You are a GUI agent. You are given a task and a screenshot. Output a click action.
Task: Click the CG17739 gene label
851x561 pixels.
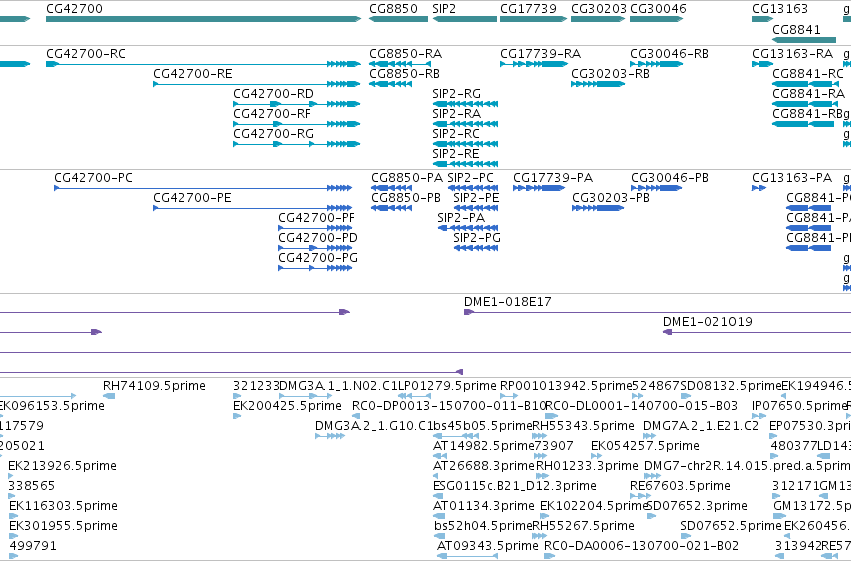click(x=529, y=9)
